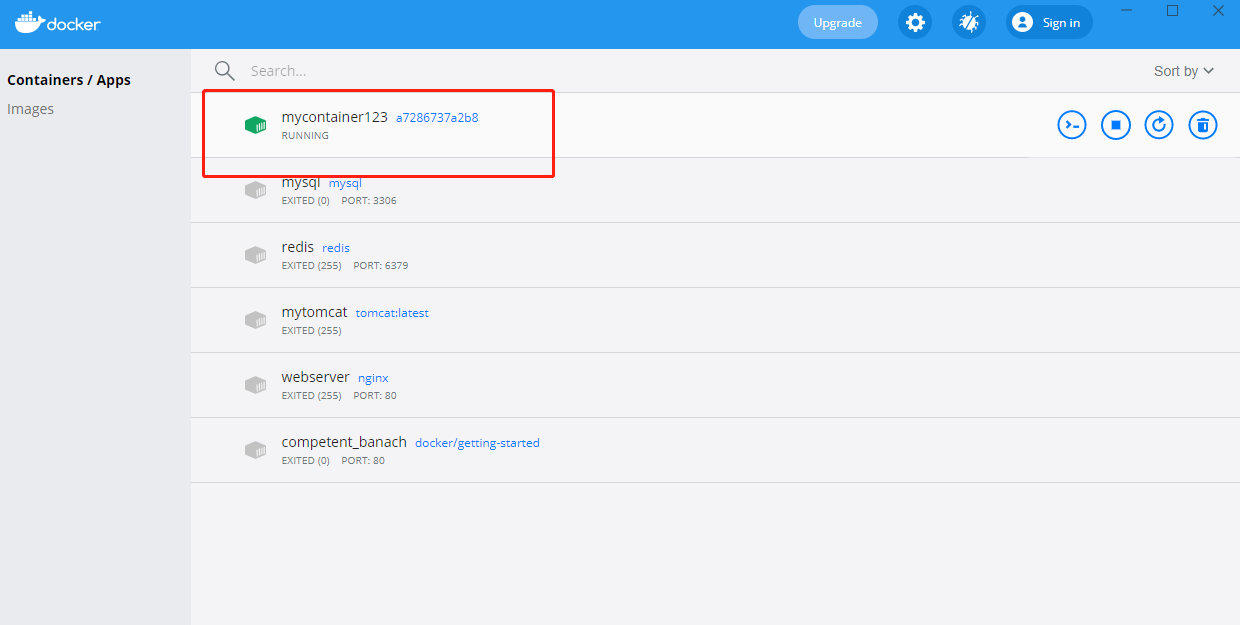Select the mycontainer123 container name
1240x625 pixels.
point(335,117)
